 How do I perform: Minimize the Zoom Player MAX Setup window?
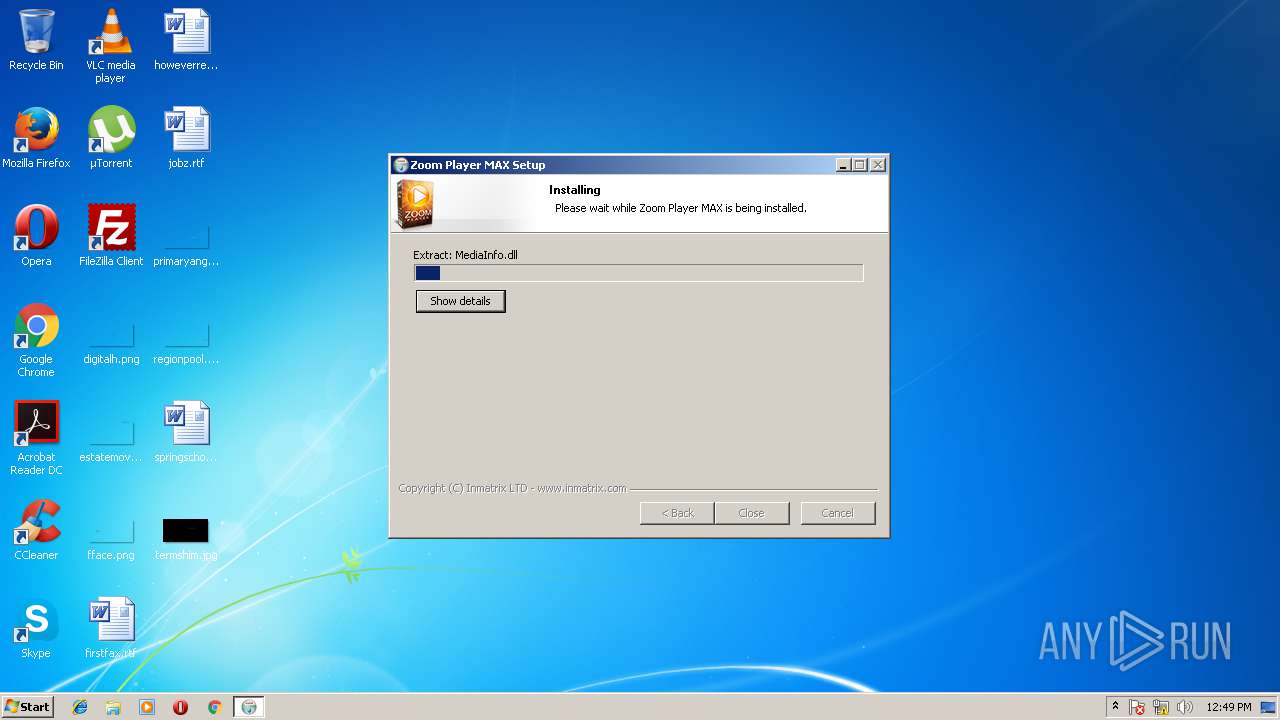tap(843, 165)
